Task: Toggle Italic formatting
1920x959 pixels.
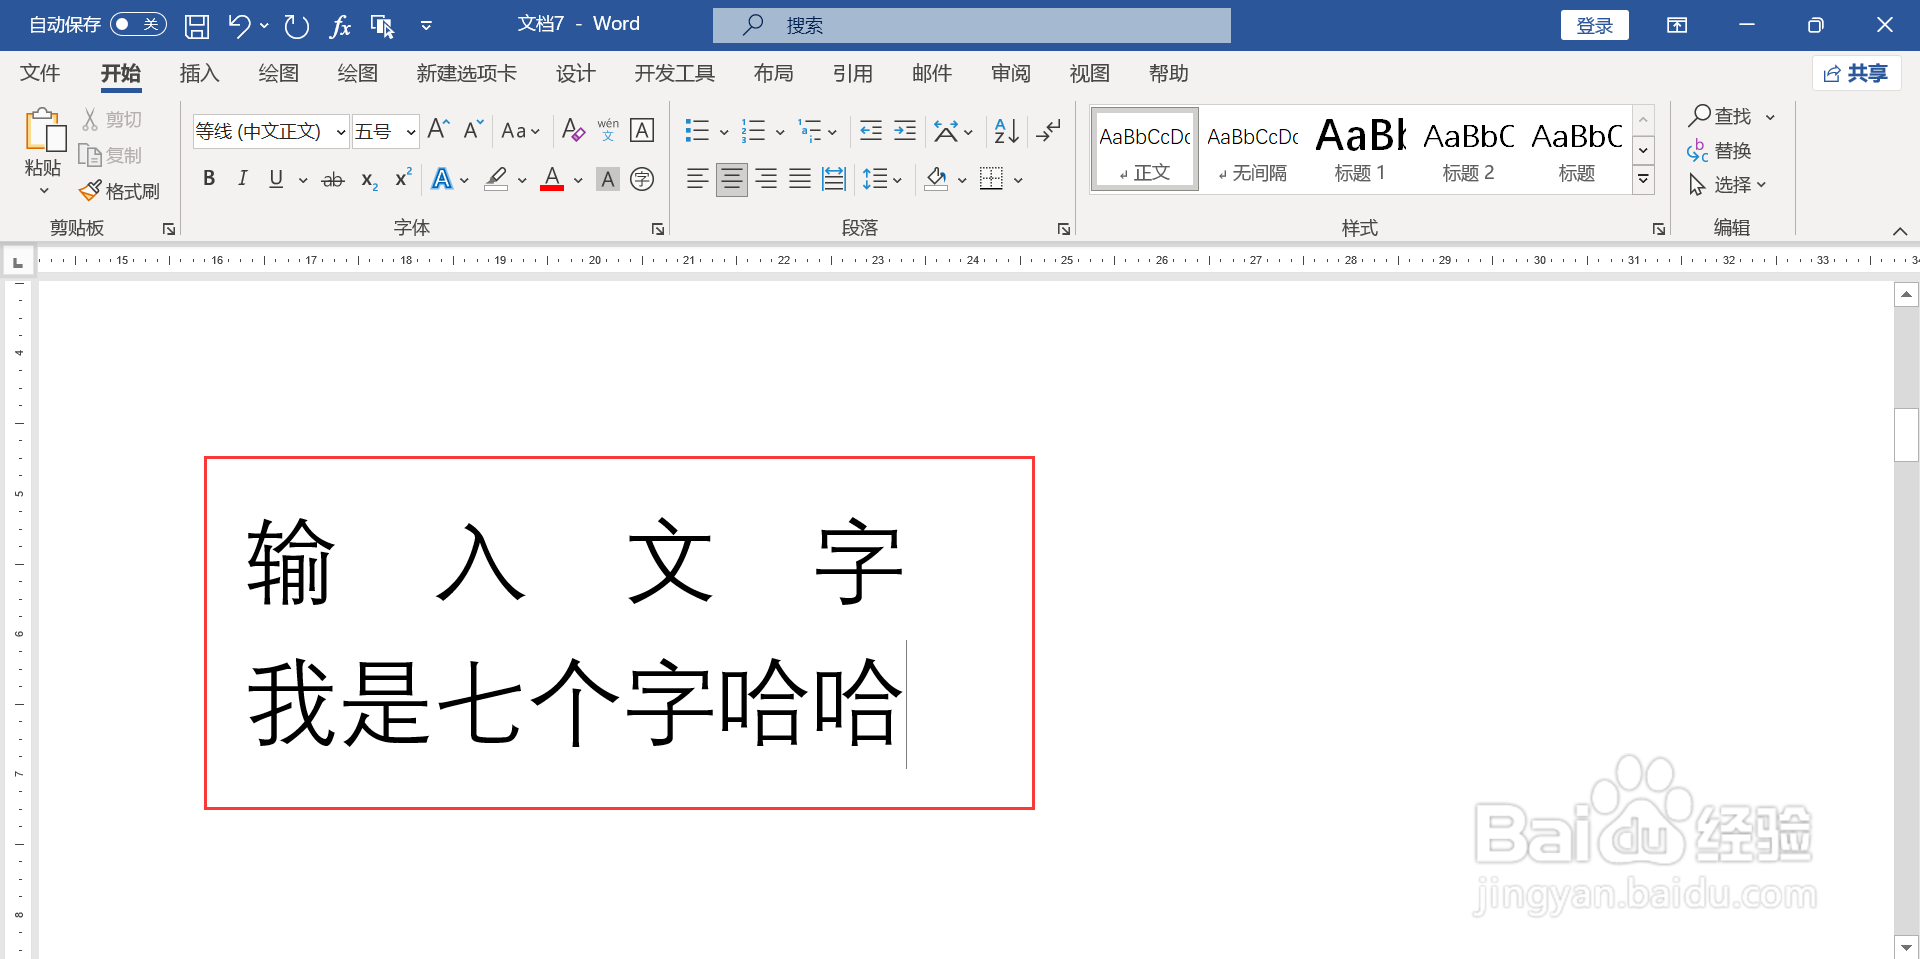Action: (x=242, y=179)
